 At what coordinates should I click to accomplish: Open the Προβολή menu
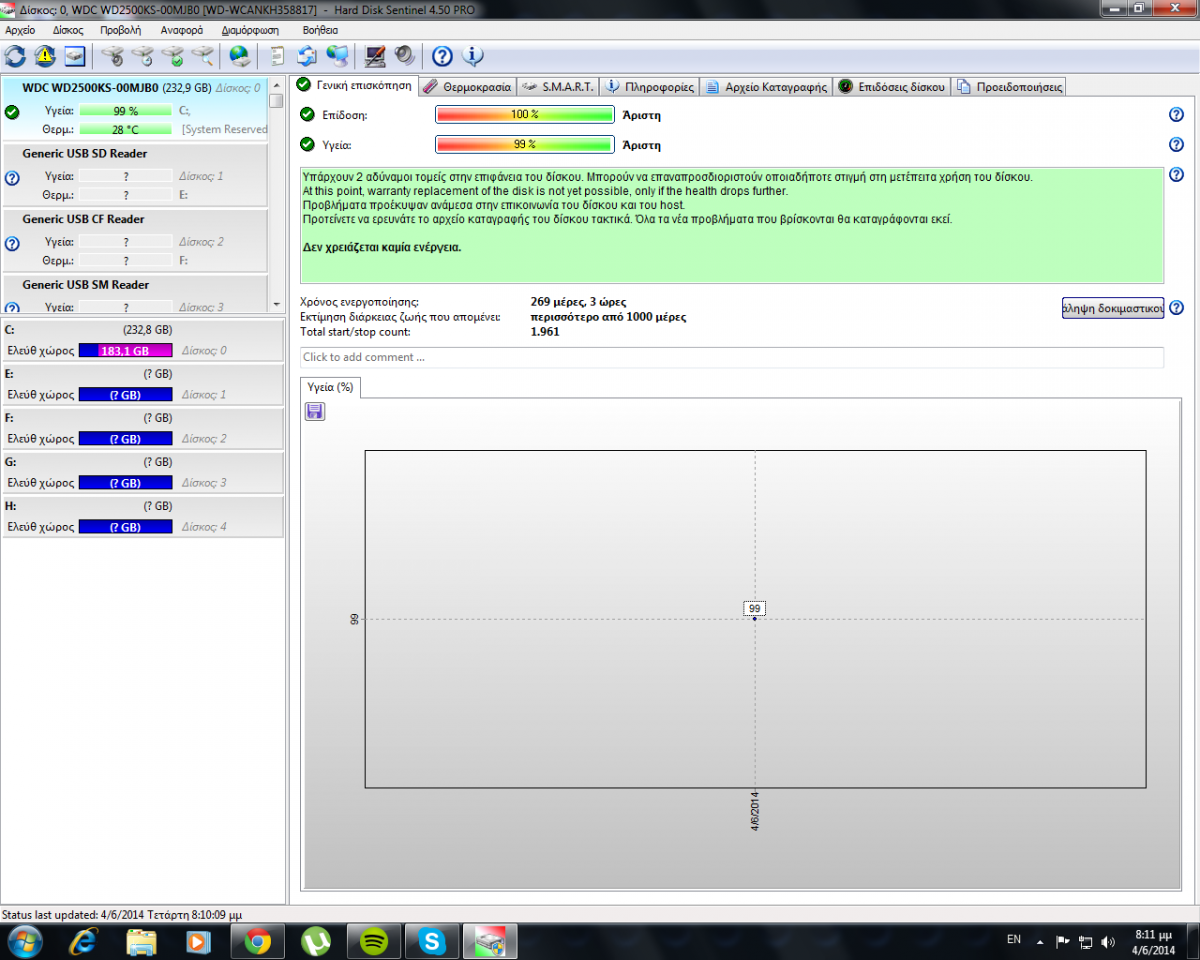121,31
